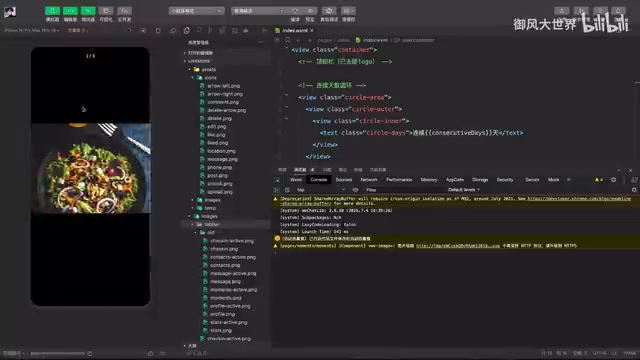This screenshot has width=640, height=360.
Task: Switch to the Storage devtools tab
Action: point(480,180)
